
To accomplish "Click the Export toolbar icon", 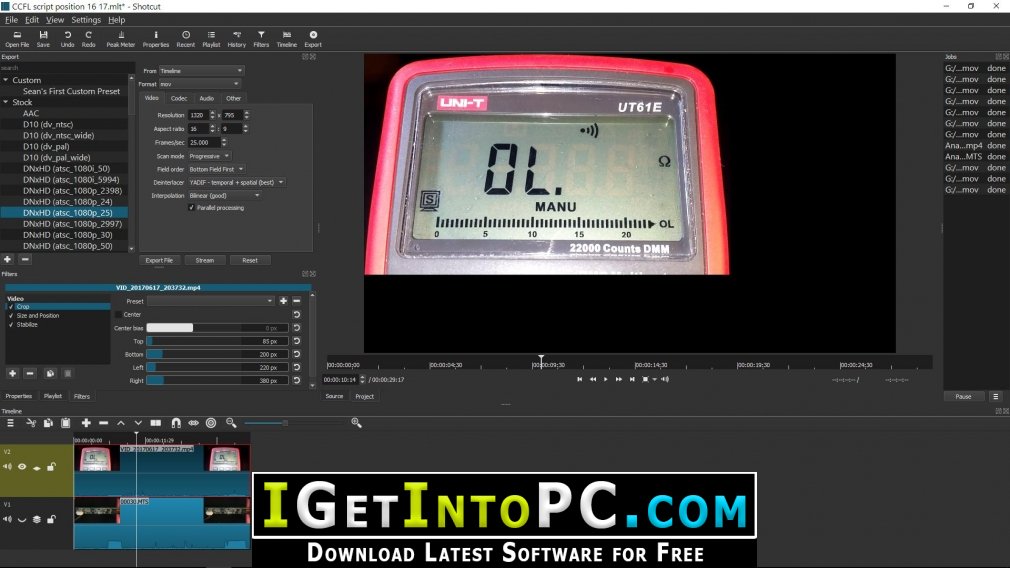I will pyautogui.click(x=313, y=39).
